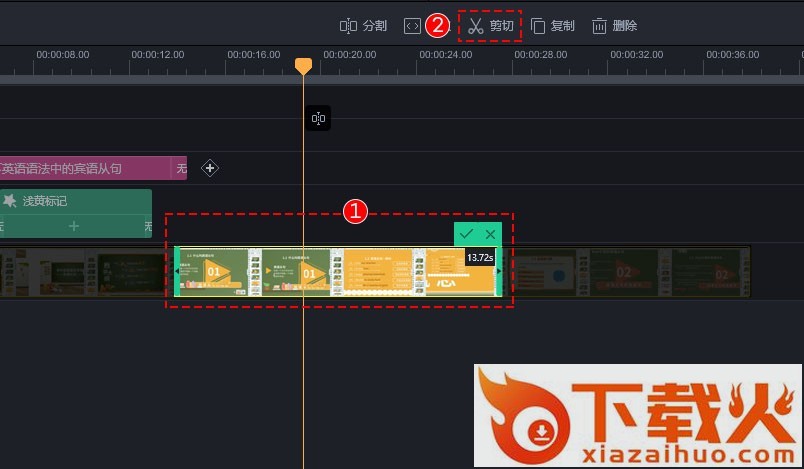The width and height of the screenshot is (804, 469).
Task: Click the 00:00:24.00 mark on time ruler
Action: tap(446, 55)
